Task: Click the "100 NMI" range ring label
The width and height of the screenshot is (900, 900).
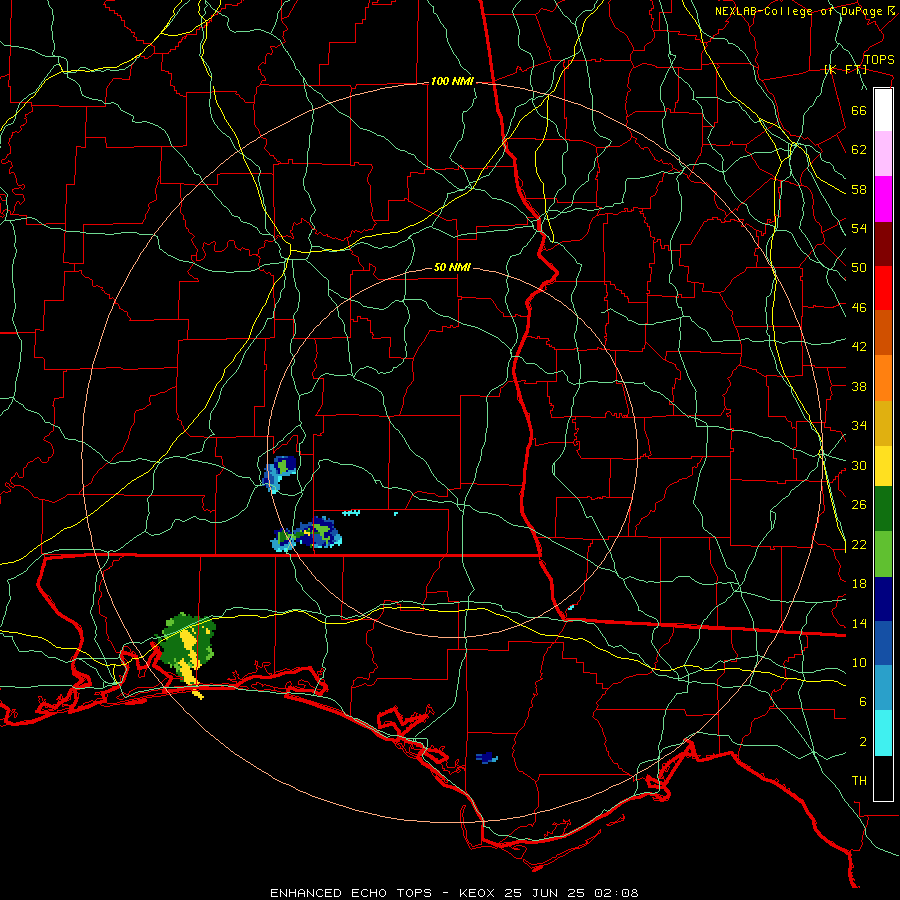Action: pos(452,81)
